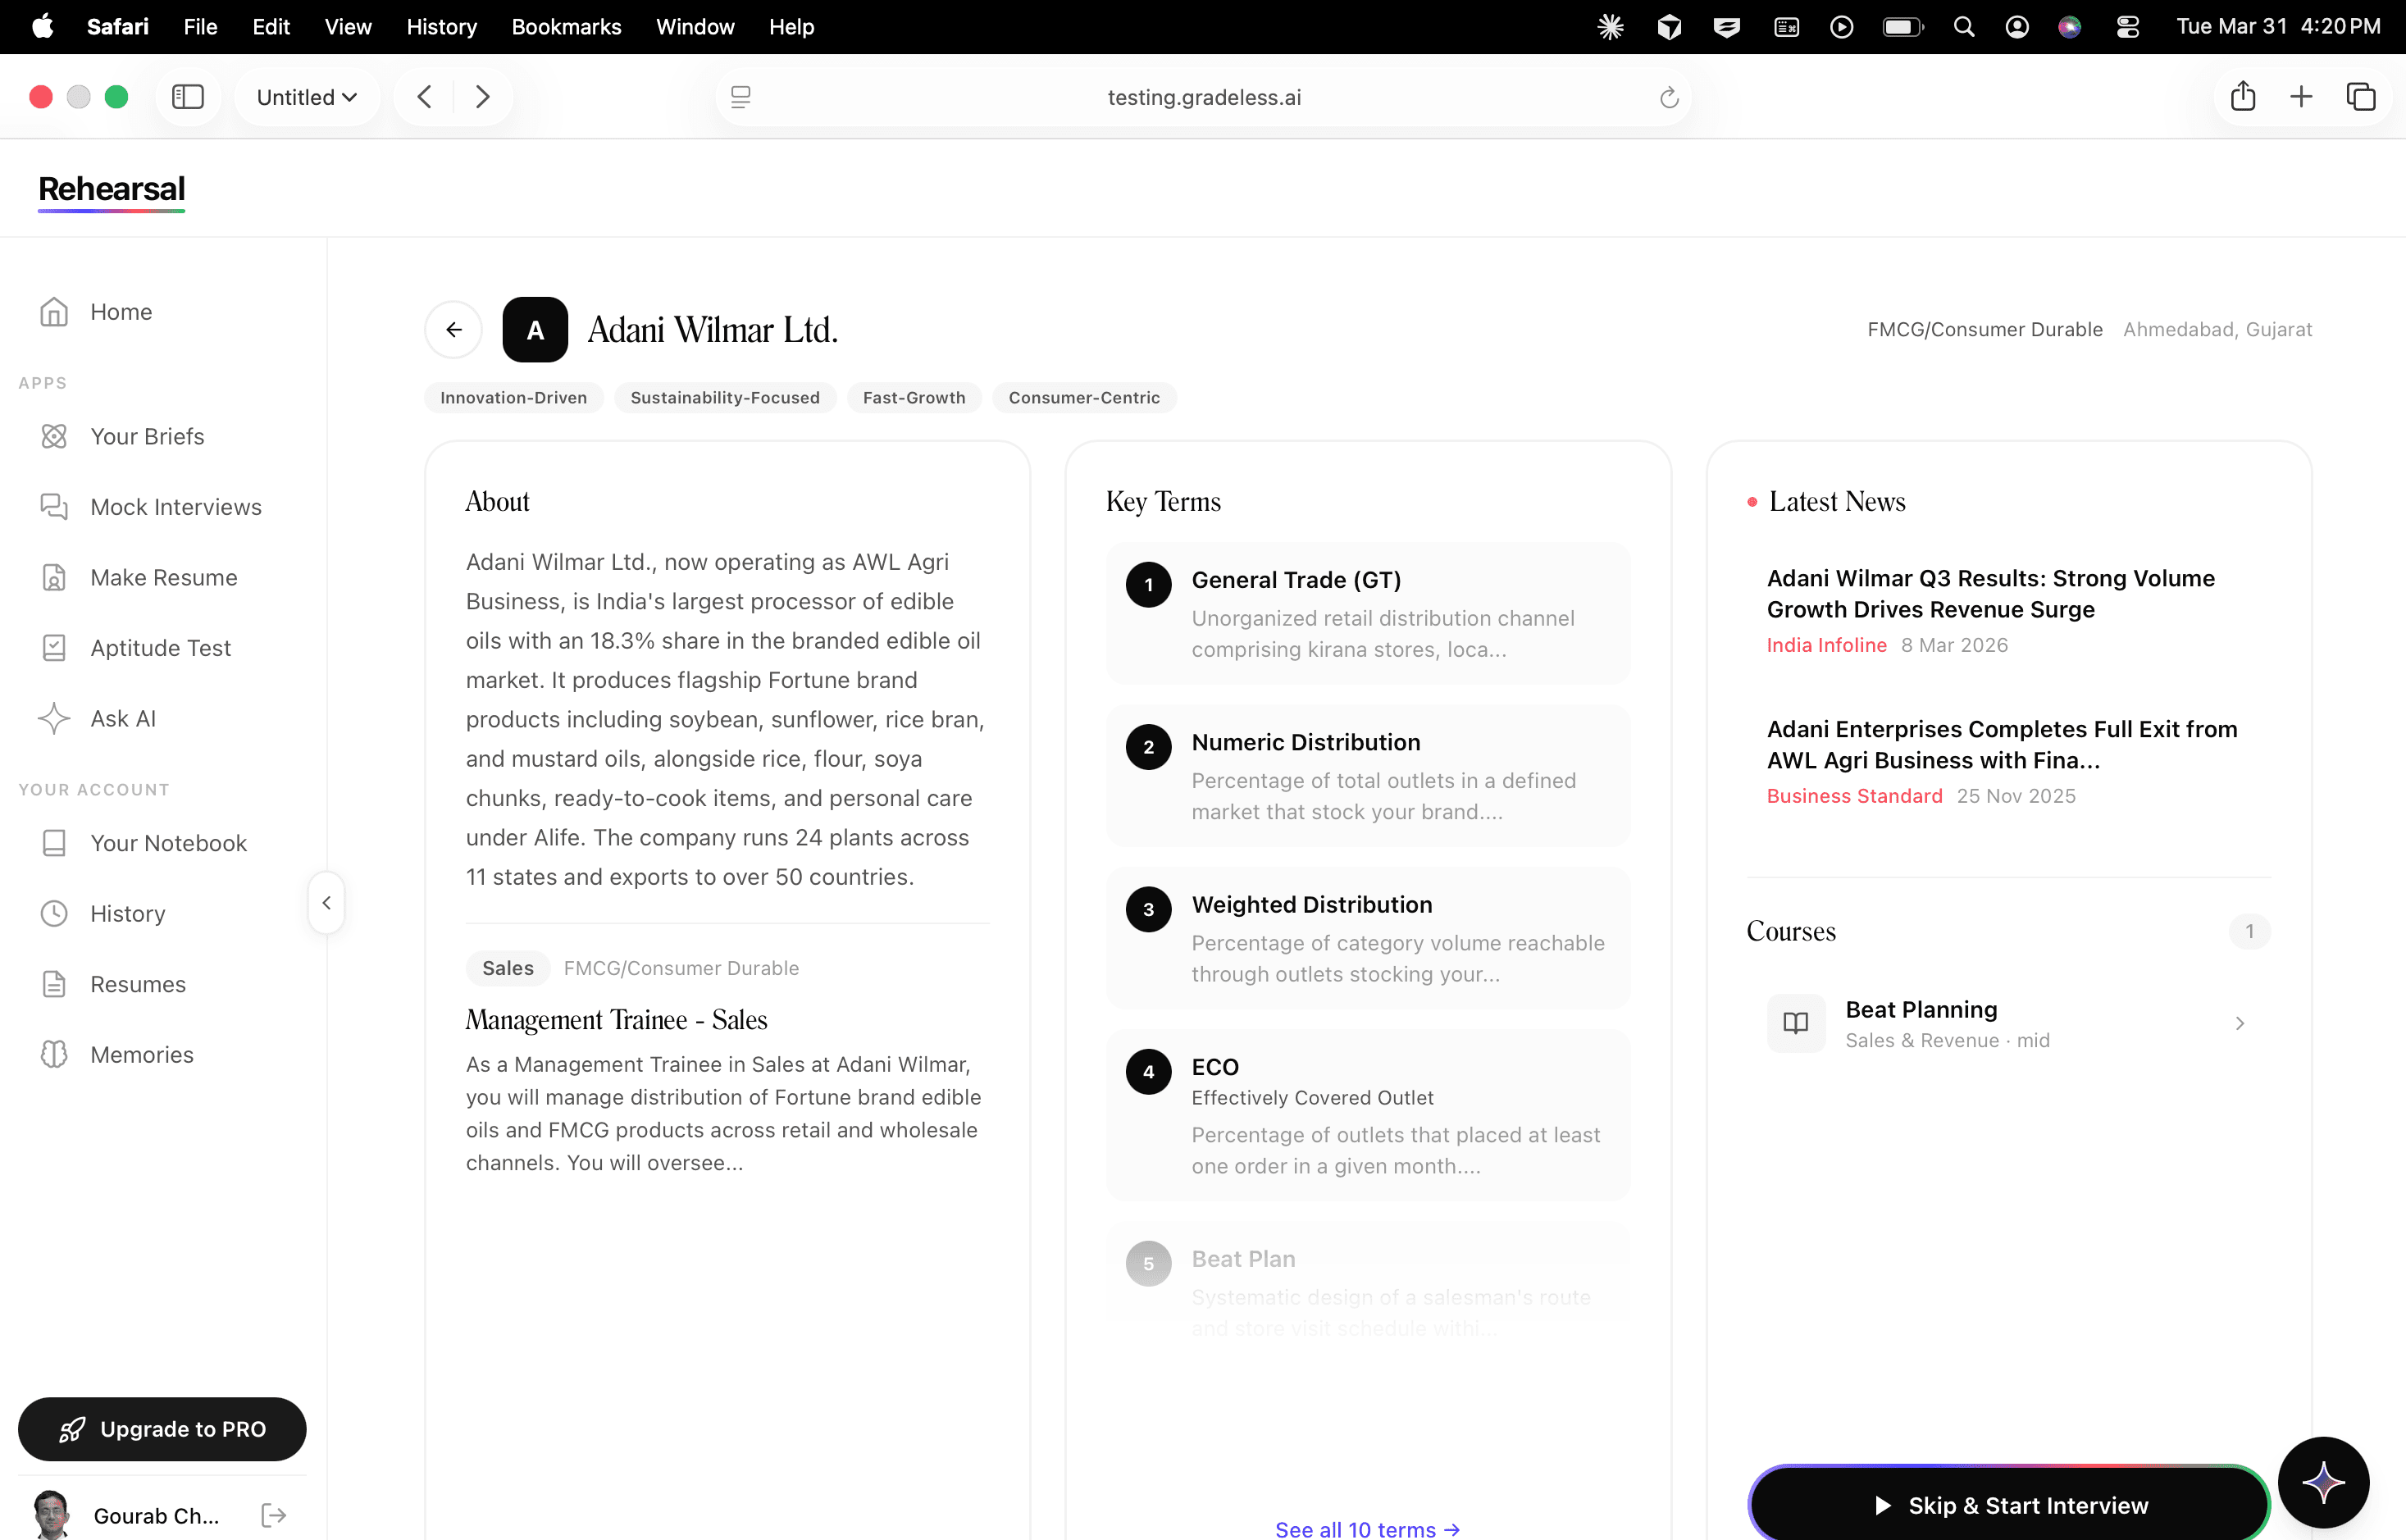Show tab overview in Safari
The image size is (2406, 1540).
2361,96
